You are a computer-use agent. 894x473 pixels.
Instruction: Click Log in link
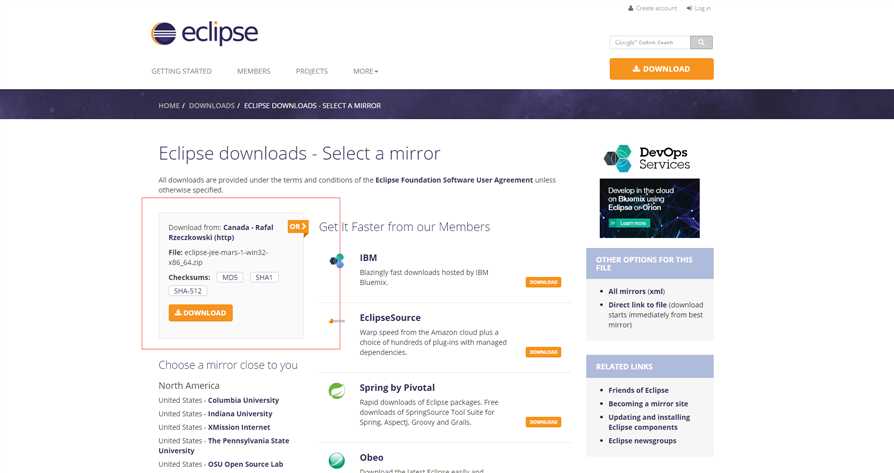(x=698, y=9)
